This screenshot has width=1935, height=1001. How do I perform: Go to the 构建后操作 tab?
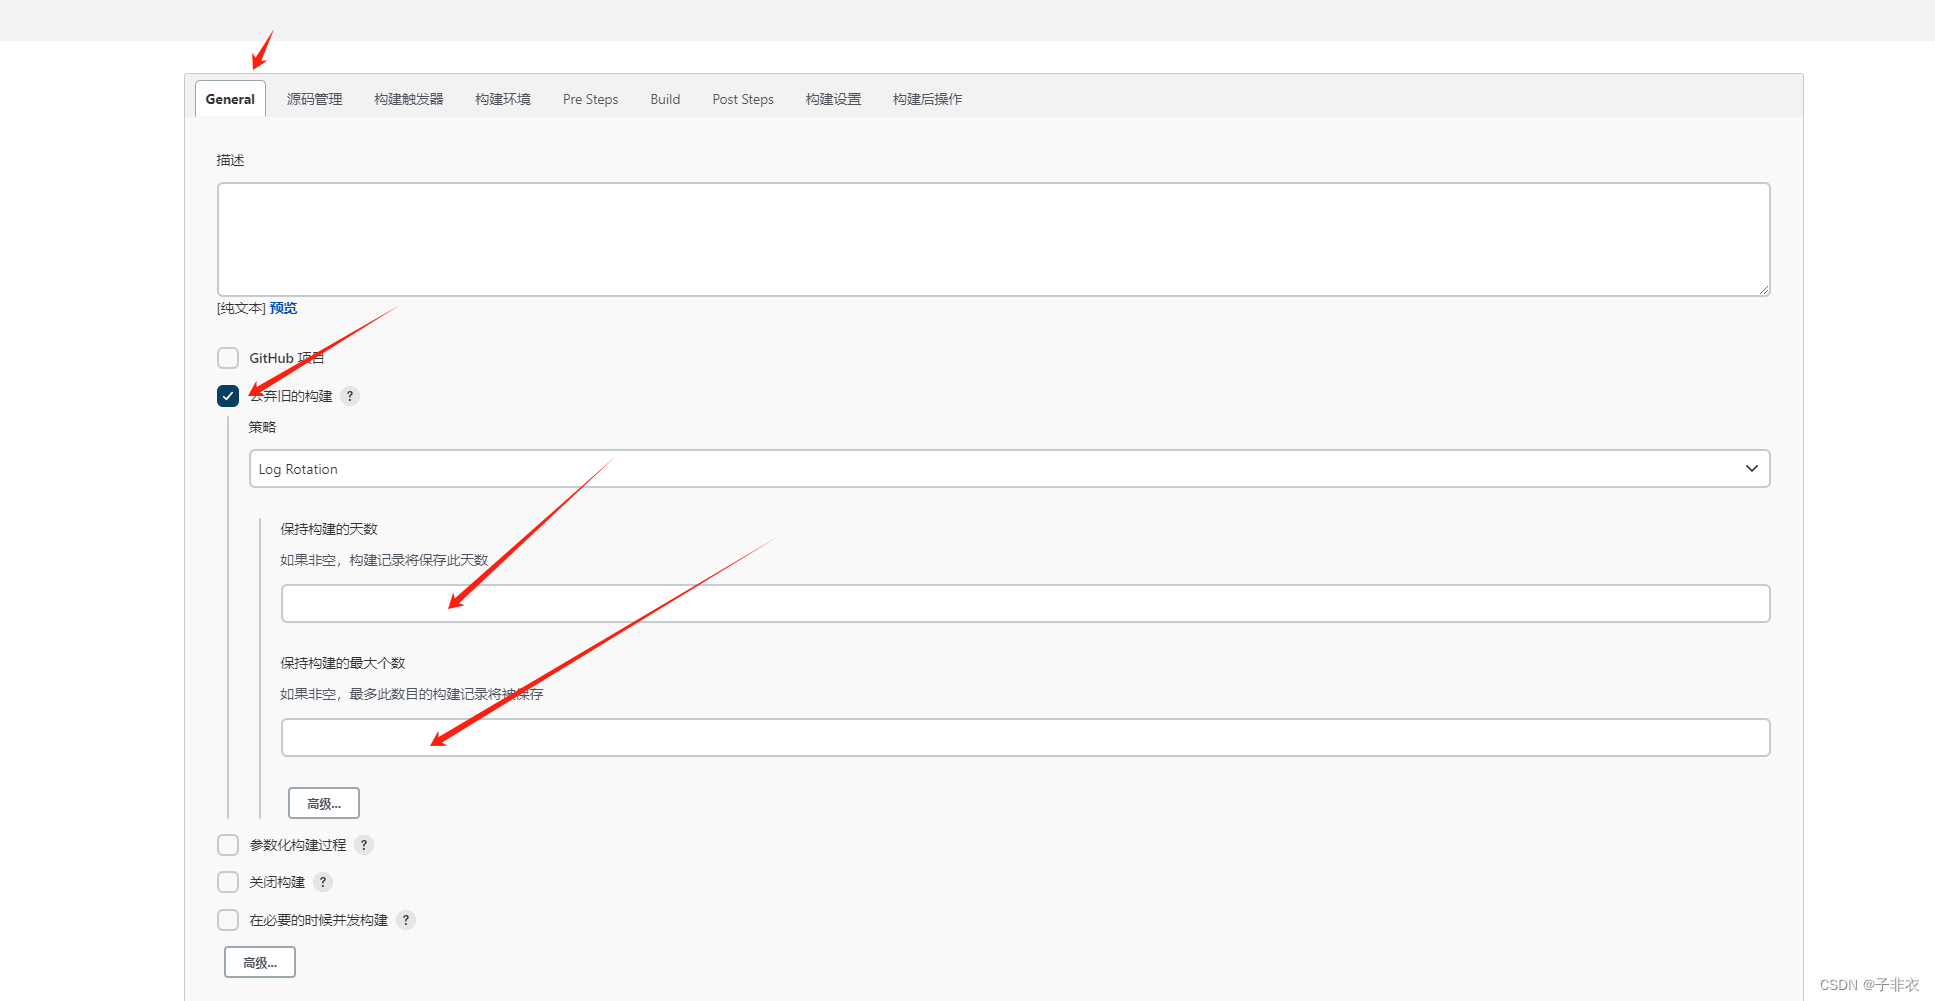(927, 99)
